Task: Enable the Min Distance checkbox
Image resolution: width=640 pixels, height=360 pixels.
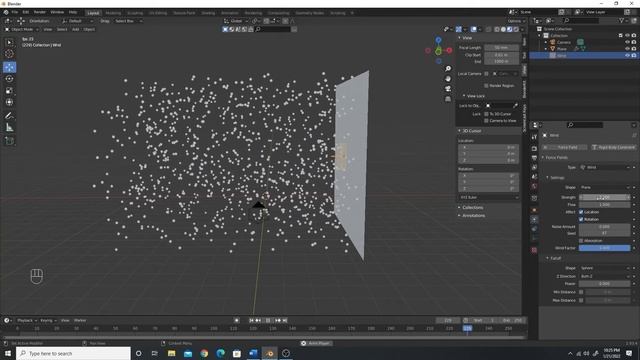Action: click(x=581, y=292)
